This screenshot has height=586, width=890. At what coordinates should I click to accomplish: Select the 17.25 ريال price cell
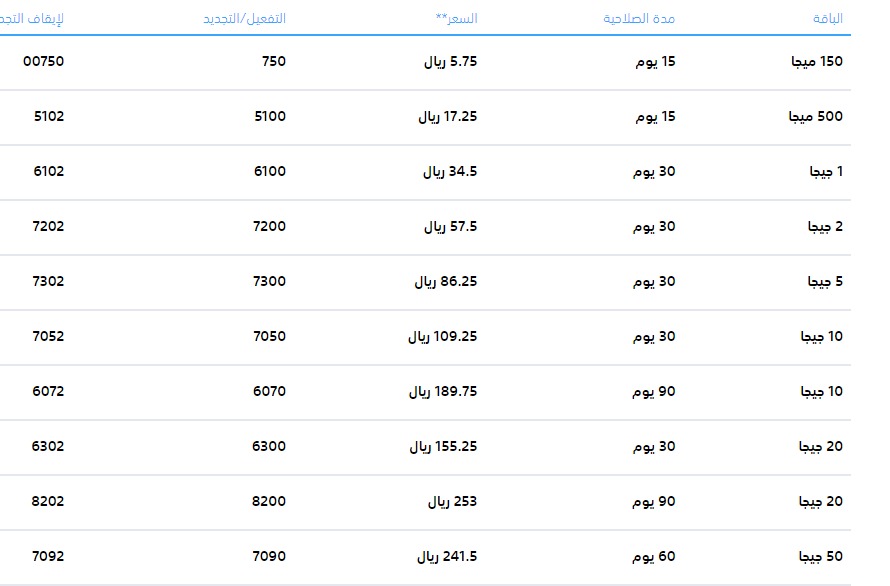coord(447,117)
